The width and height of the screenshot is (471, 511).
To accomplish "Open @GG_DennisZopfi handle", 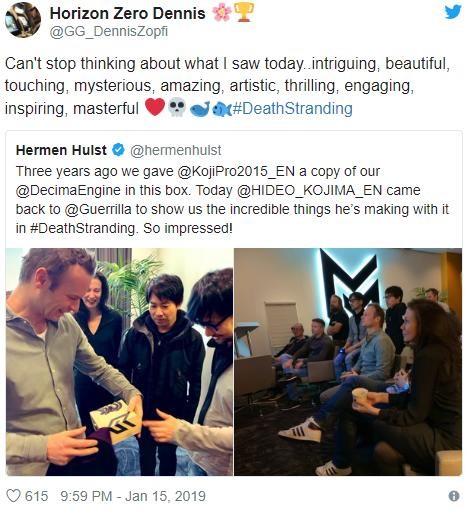I will point(108,32).
